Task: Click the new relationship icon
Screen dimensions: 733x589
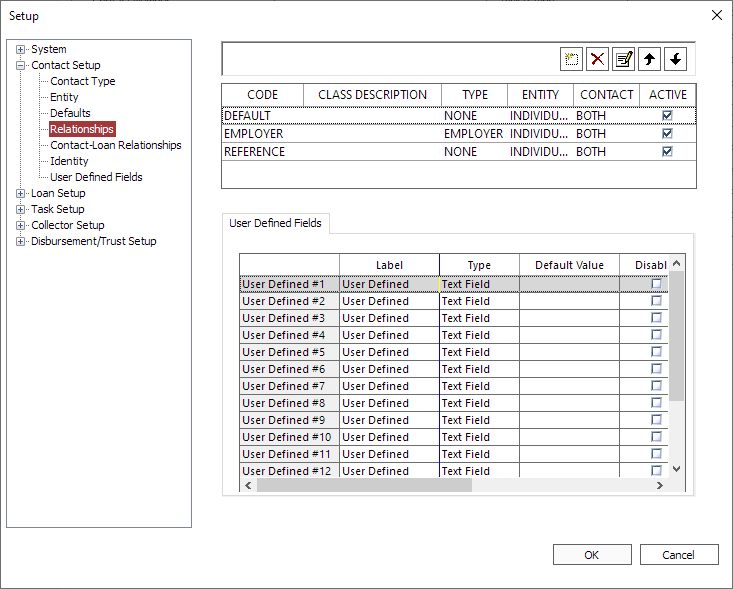Action: (x=571, y=59)
